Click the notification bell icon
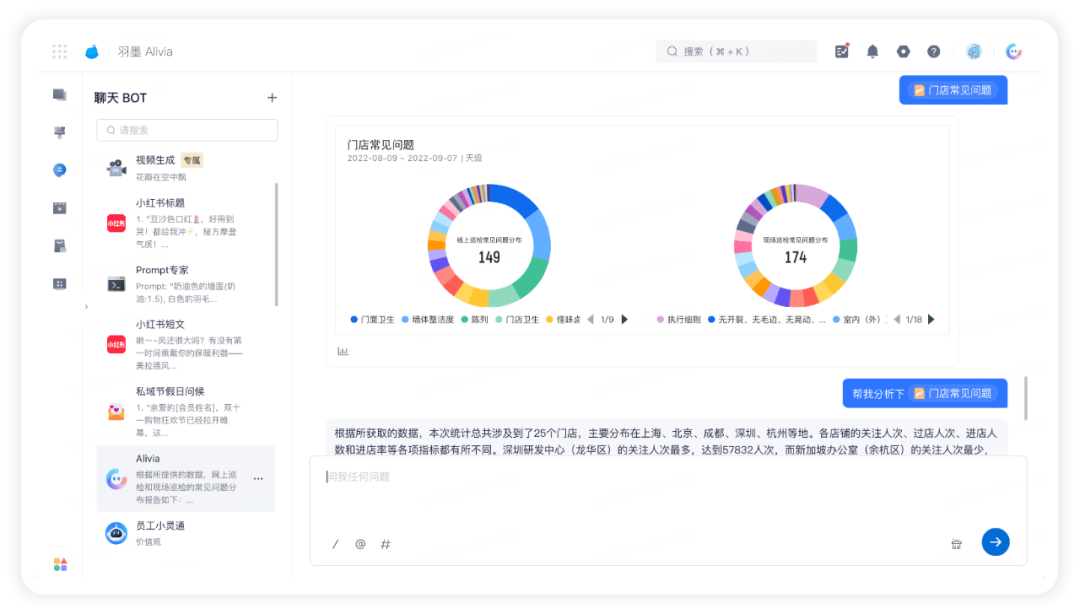The height and width of the screenshot is (614, 1080). 872,51
